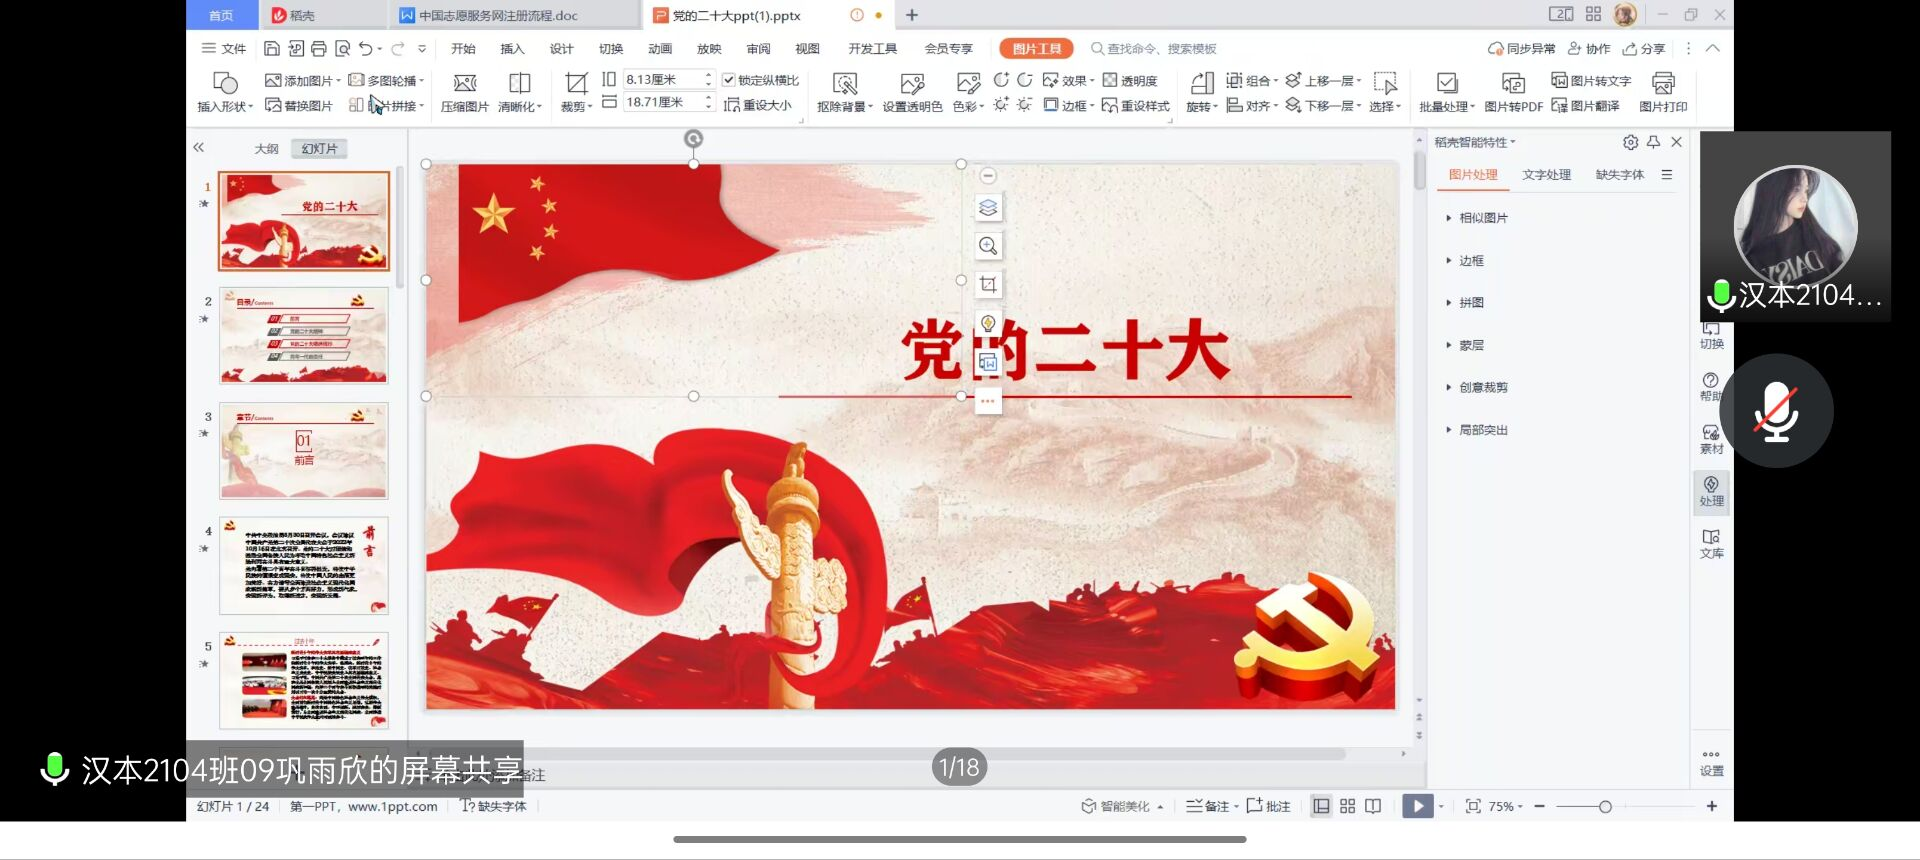Open the 动画 (Animation) ribbon tab
1920x860 pixels.
click(x=660, y=48)
